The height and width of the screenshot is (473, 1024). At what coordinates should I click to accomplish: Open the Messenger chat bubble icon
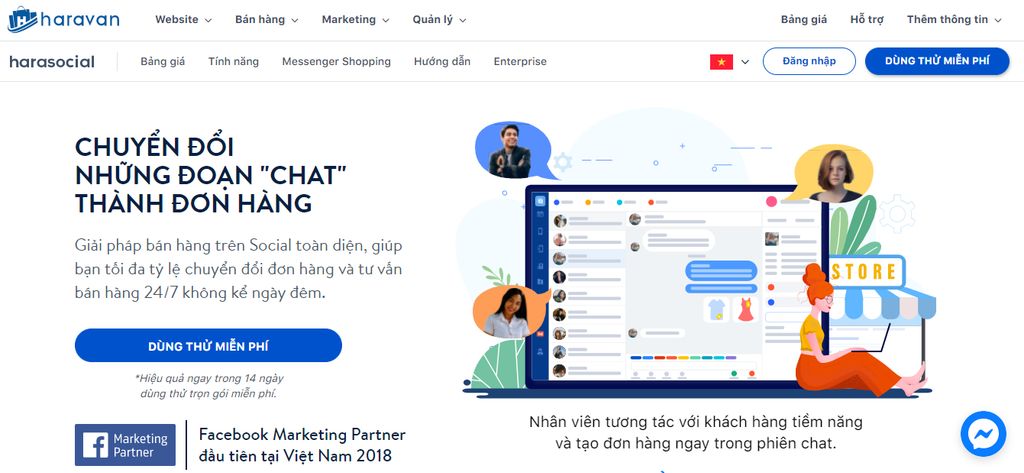coord(983,433)
